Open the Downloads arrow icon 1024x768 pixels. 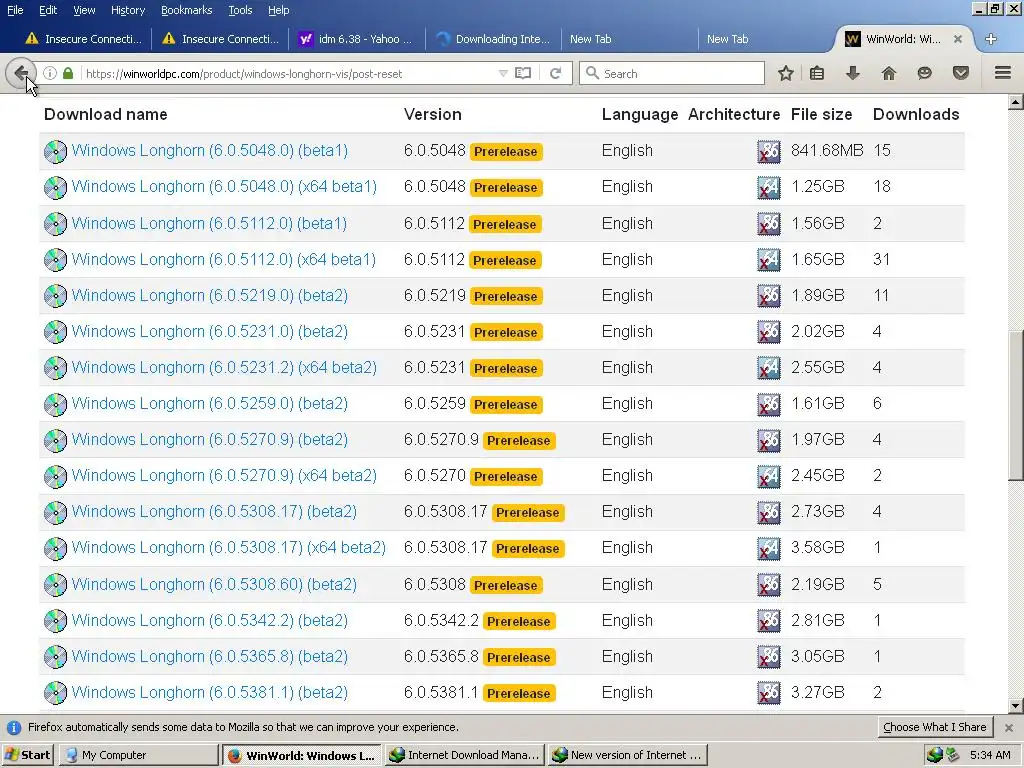point(853,73)
